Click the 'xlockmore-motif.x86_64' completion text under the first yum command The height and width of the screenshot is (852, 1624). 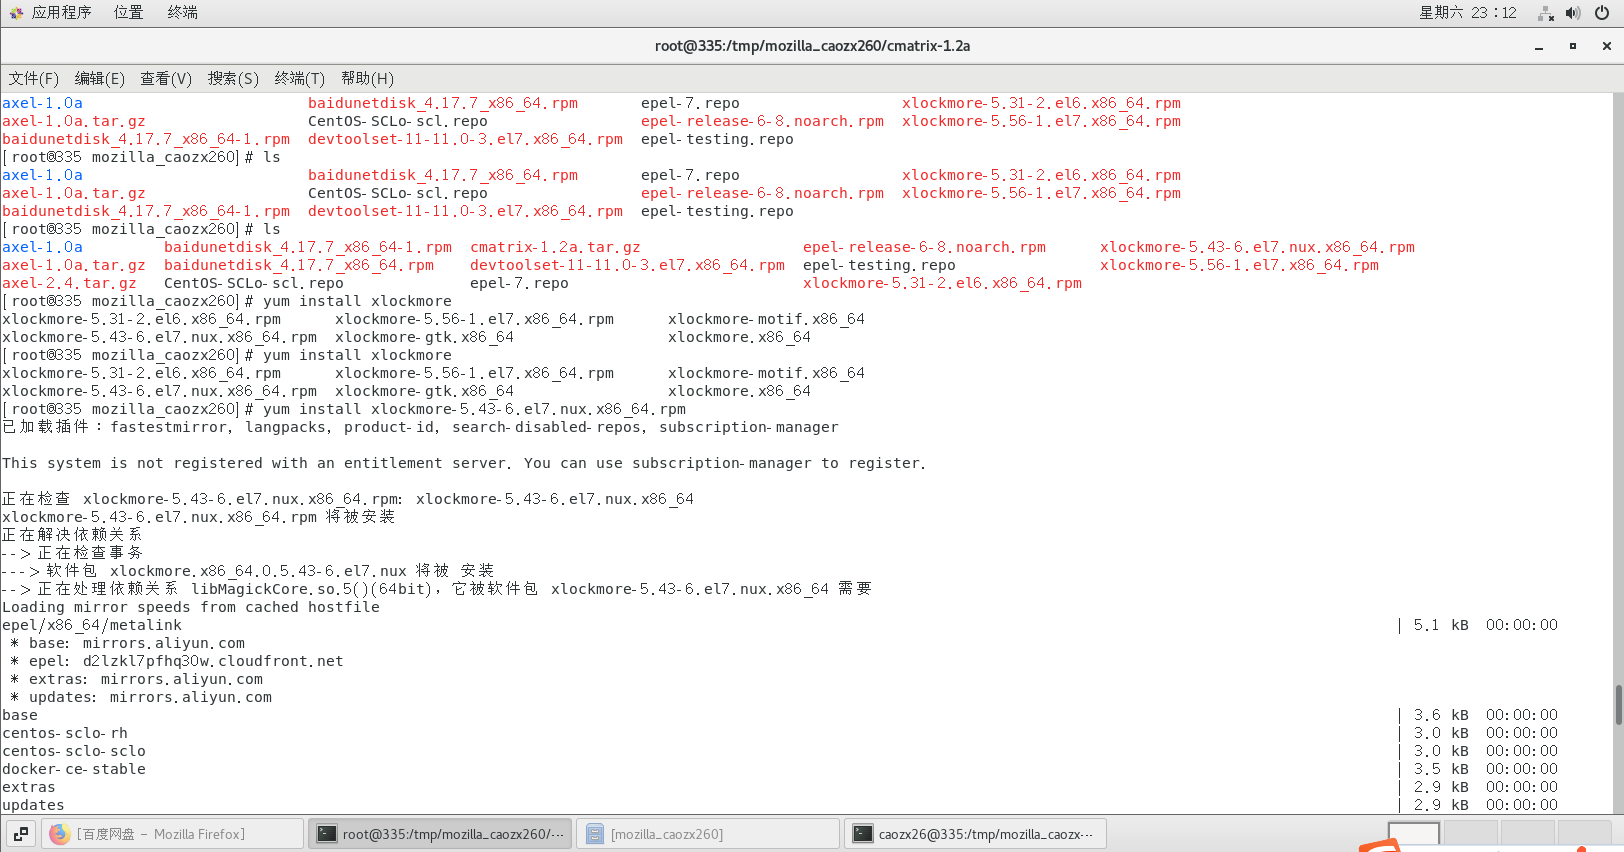766,319
